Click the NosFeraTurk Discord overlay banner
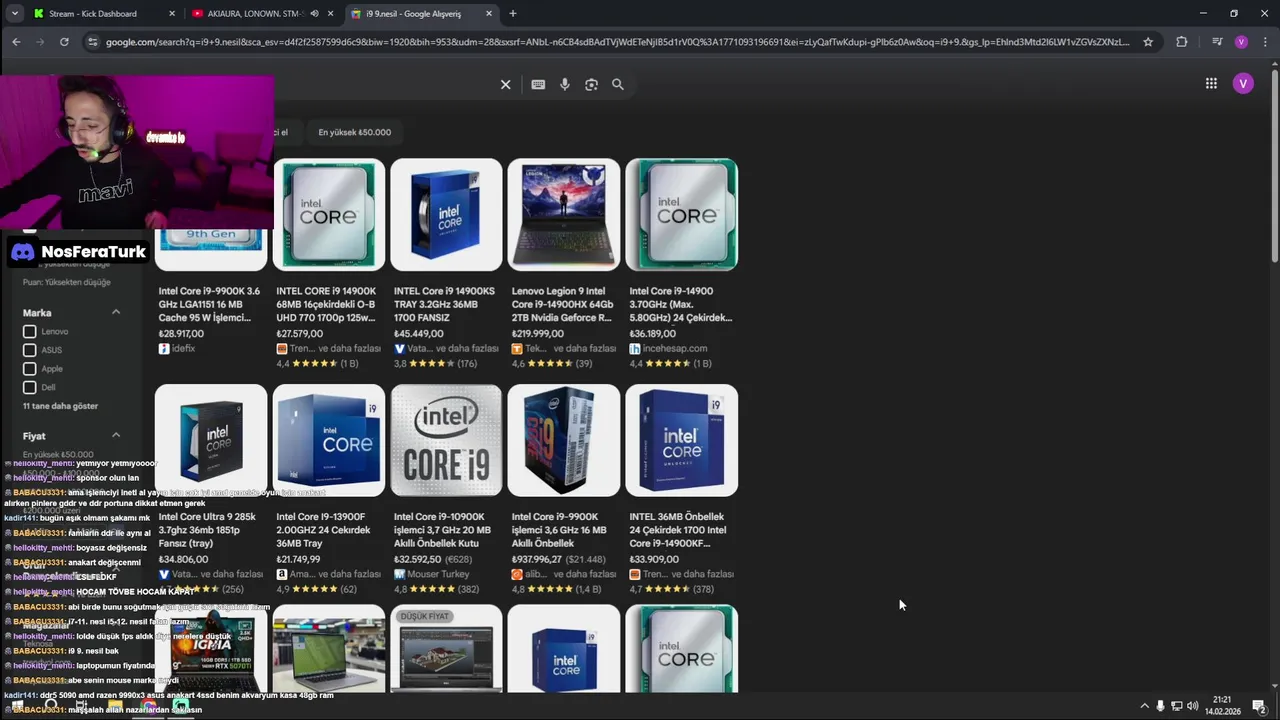 click(77, 252)
